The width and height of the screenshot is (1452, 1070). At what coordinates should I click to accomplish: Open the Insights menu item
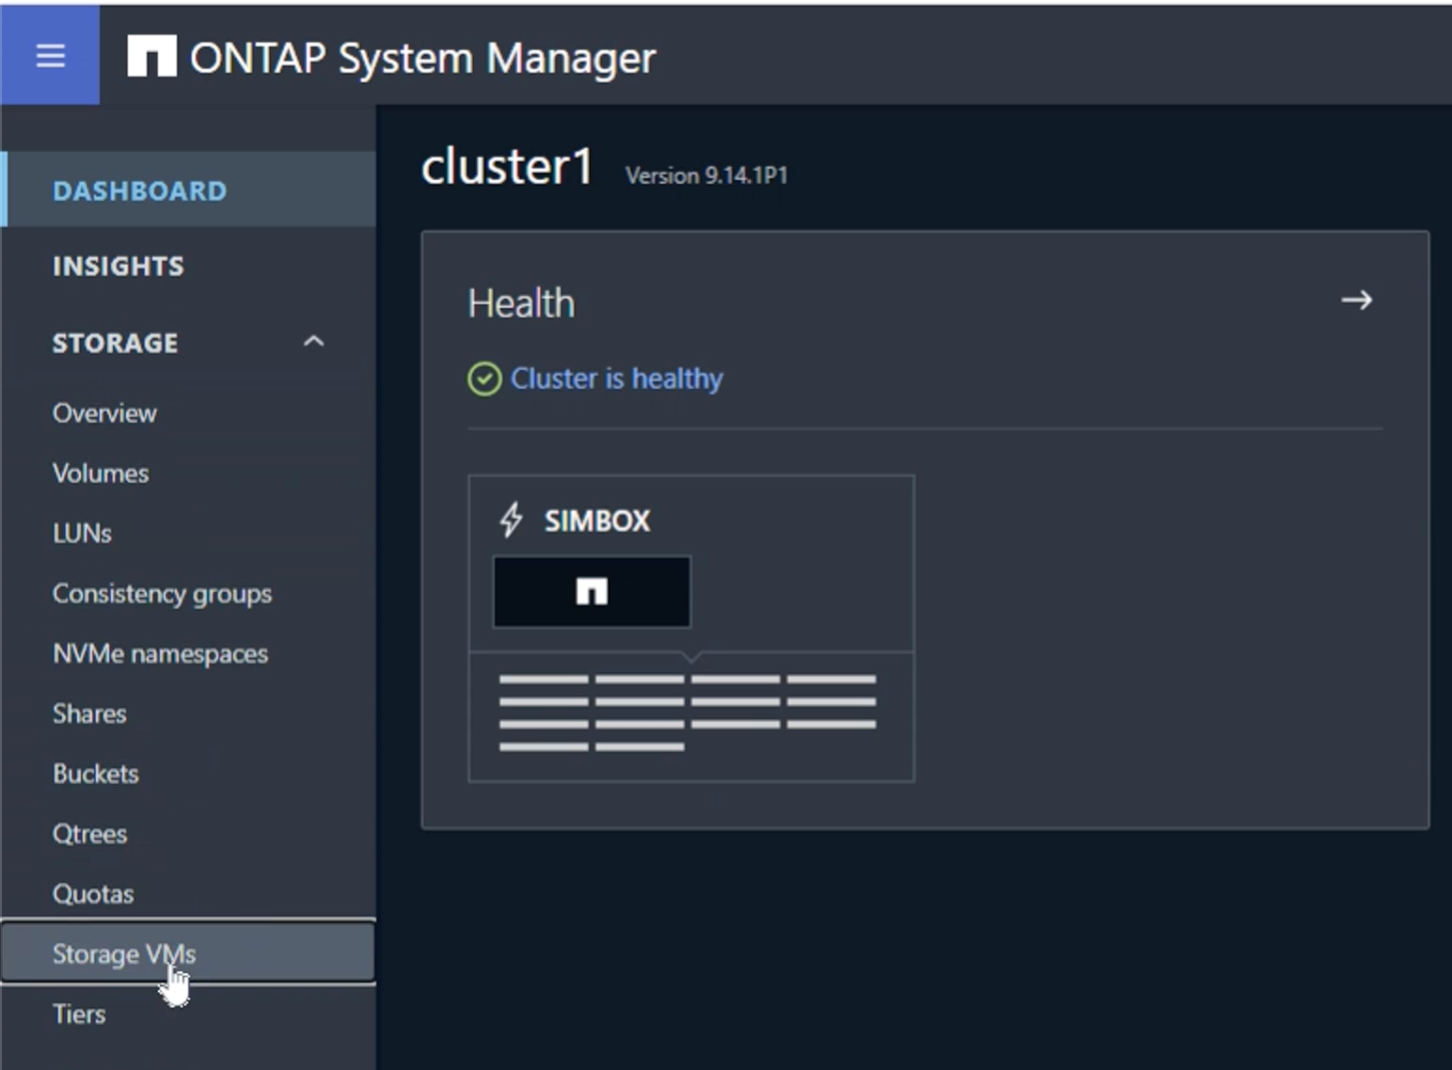(x=118, y=266)
